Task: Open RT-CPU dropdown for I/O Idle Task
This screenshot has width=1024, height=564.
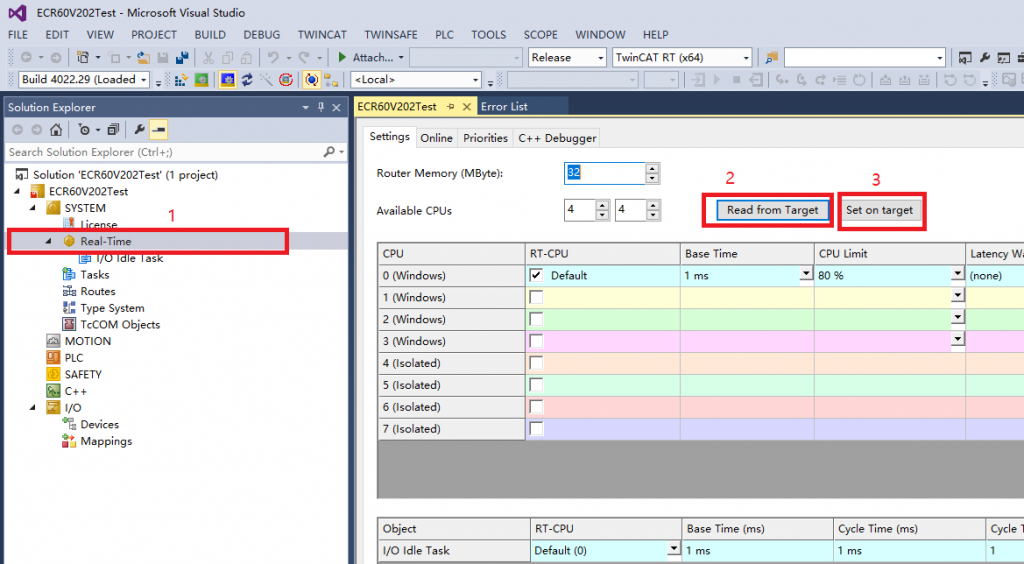Action: pyautogui.click(x=674, y=549)
